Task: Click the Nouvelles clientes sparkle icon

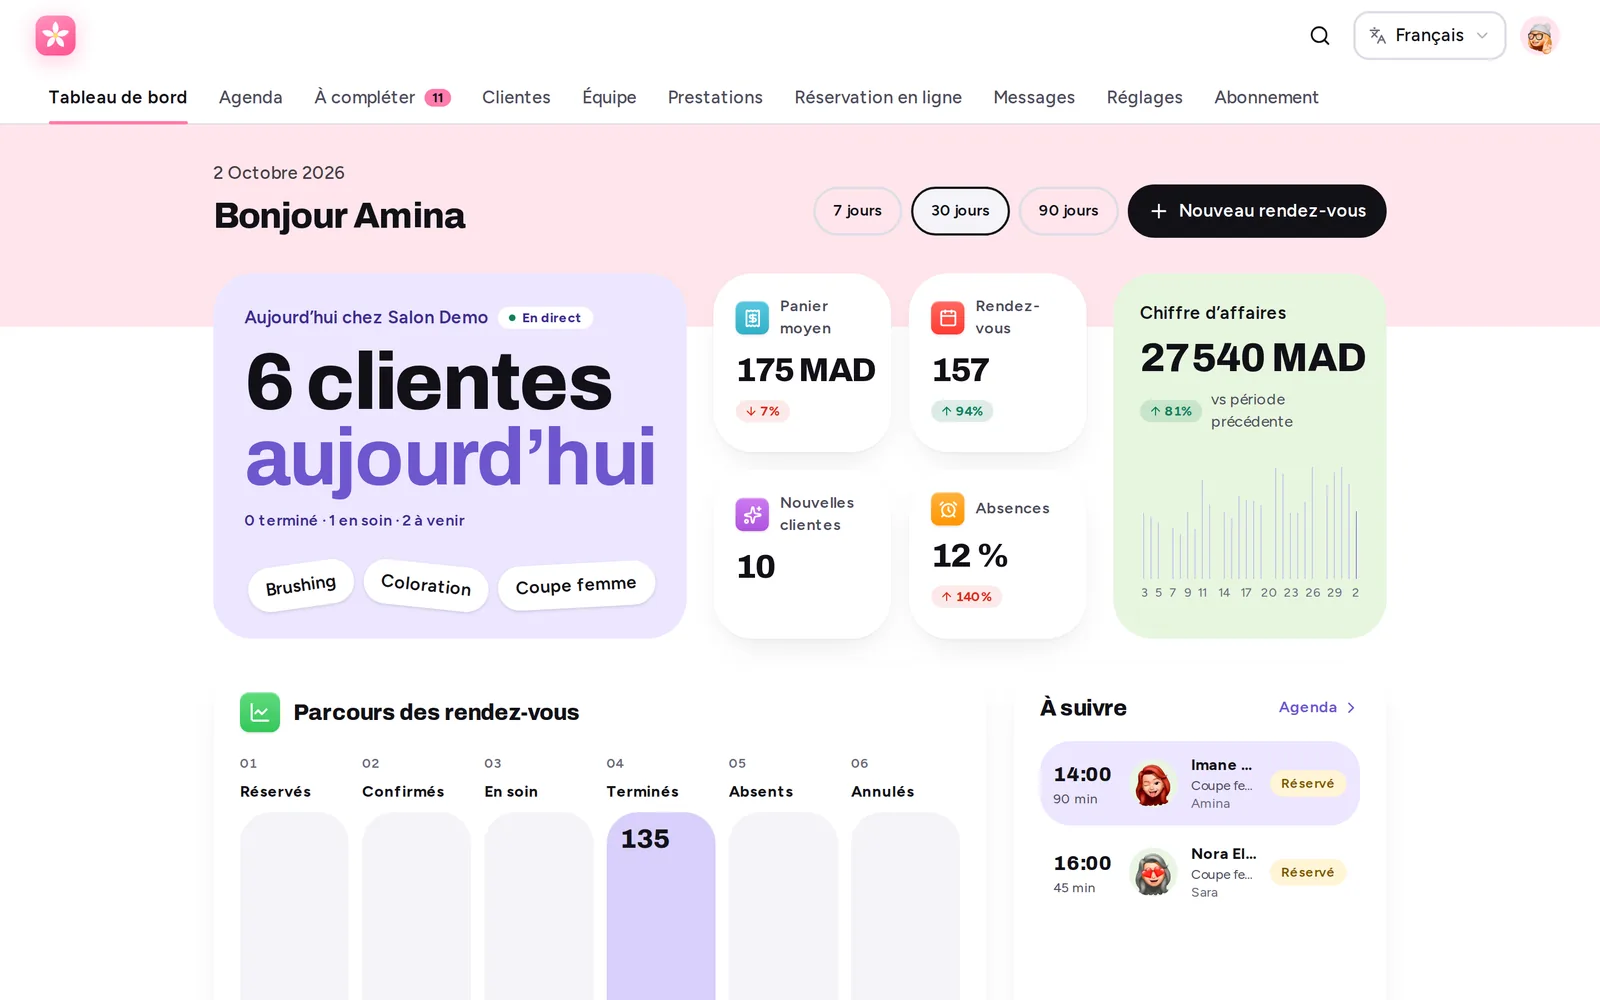Action: point(752,514)
